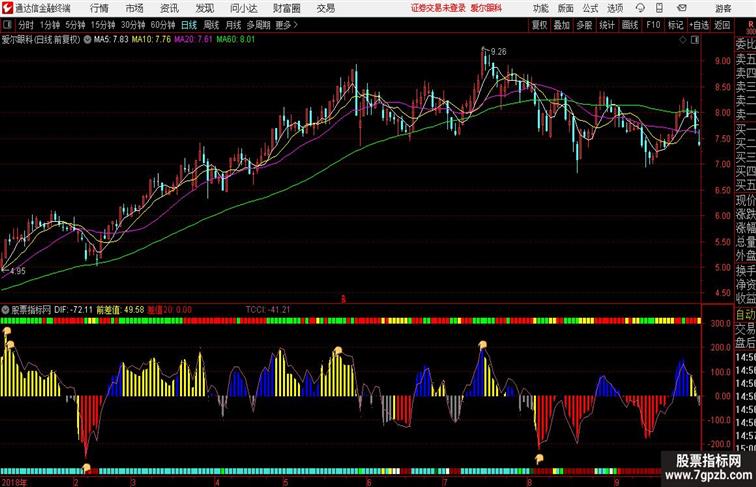The width and height of the screenshot is (756, 487).
Task: Switch to the 30分钟 period
Action: (x=133, y=25)
